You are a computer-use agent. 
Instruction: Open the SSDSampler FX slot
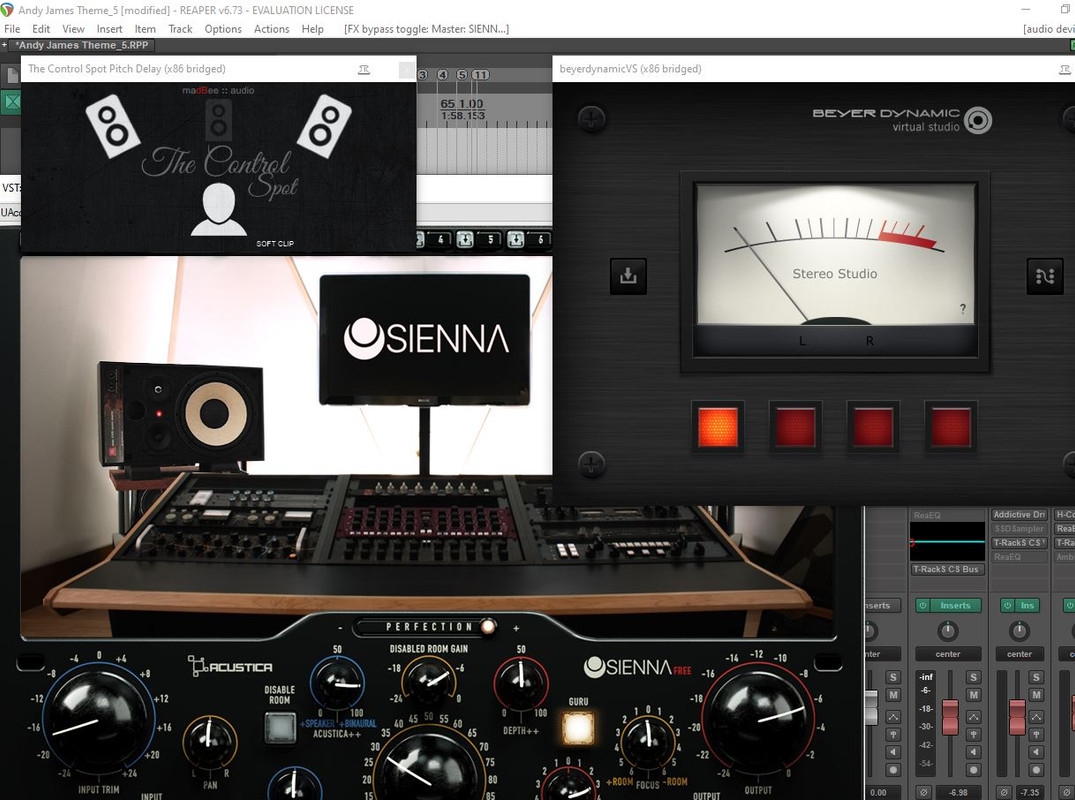pos(1019,529)
